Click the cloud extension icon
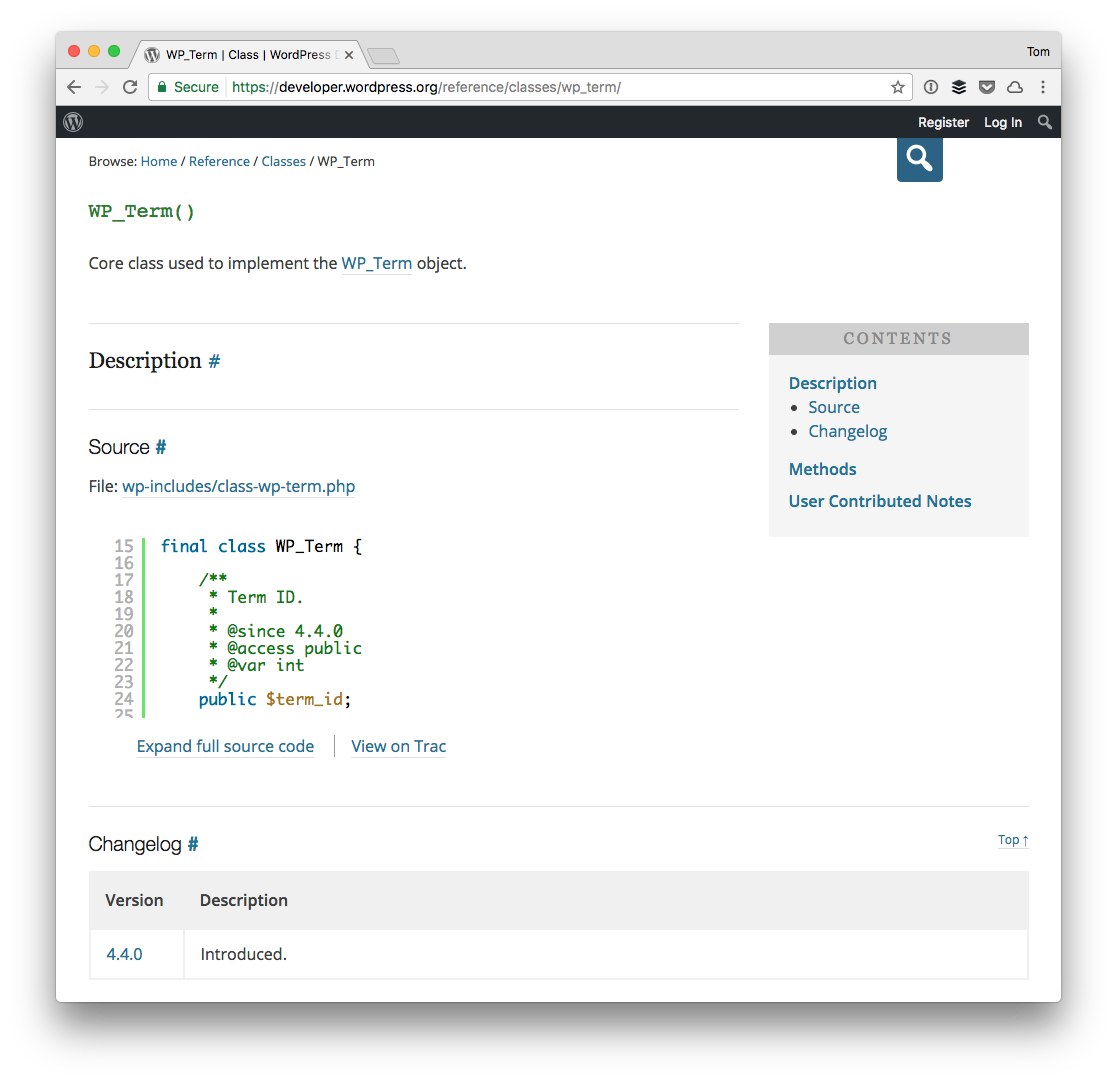This screenshot has height=1082, width=1117. (x=1014, y=87)
